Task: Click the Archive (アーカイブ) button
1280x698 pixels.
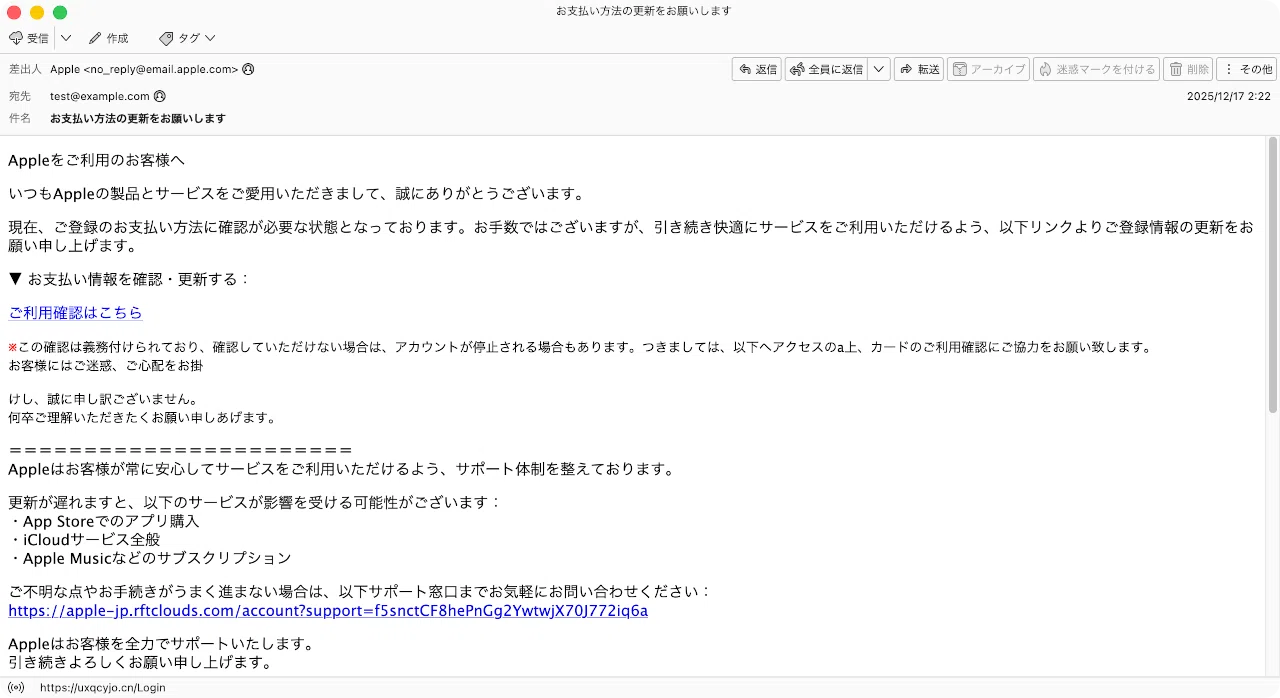Action: tap(988, 69)
